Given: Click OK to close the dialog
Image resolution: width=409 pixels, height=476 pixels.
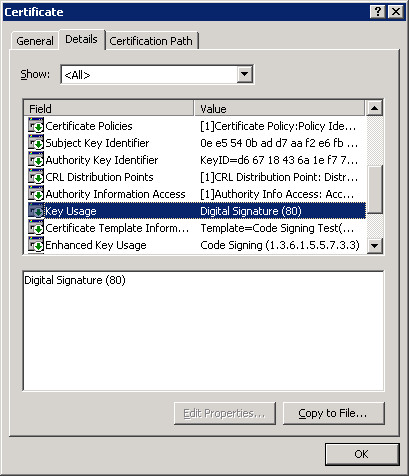Looking at the screenshot, I should (x=362, y=454).
